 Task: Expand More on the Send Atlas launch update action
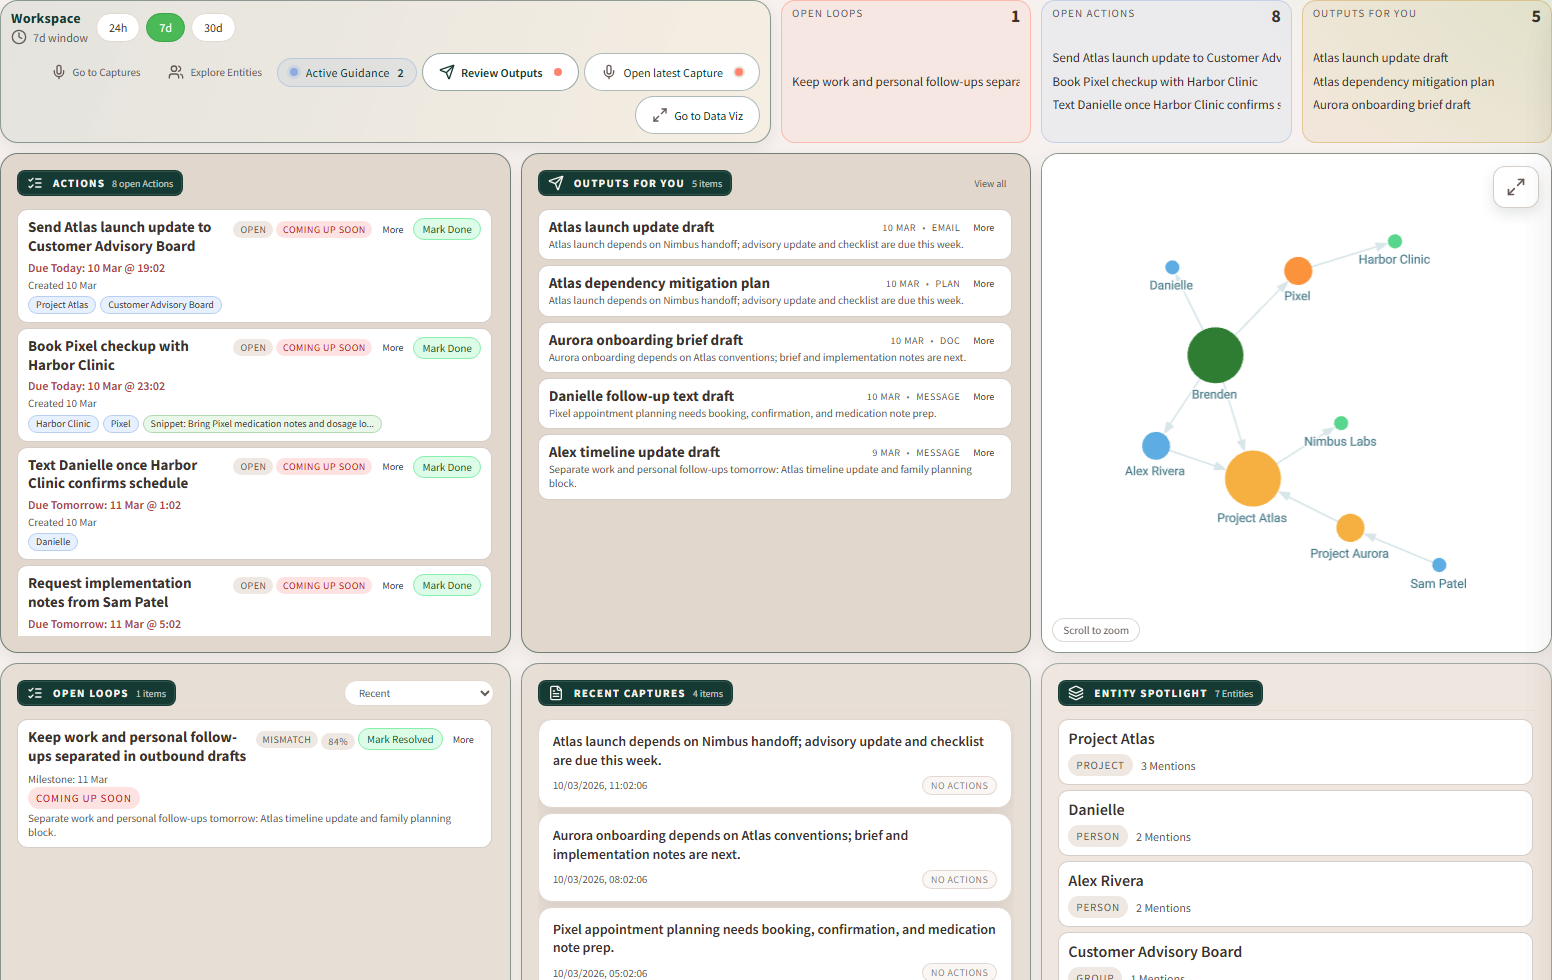(392, 229)
